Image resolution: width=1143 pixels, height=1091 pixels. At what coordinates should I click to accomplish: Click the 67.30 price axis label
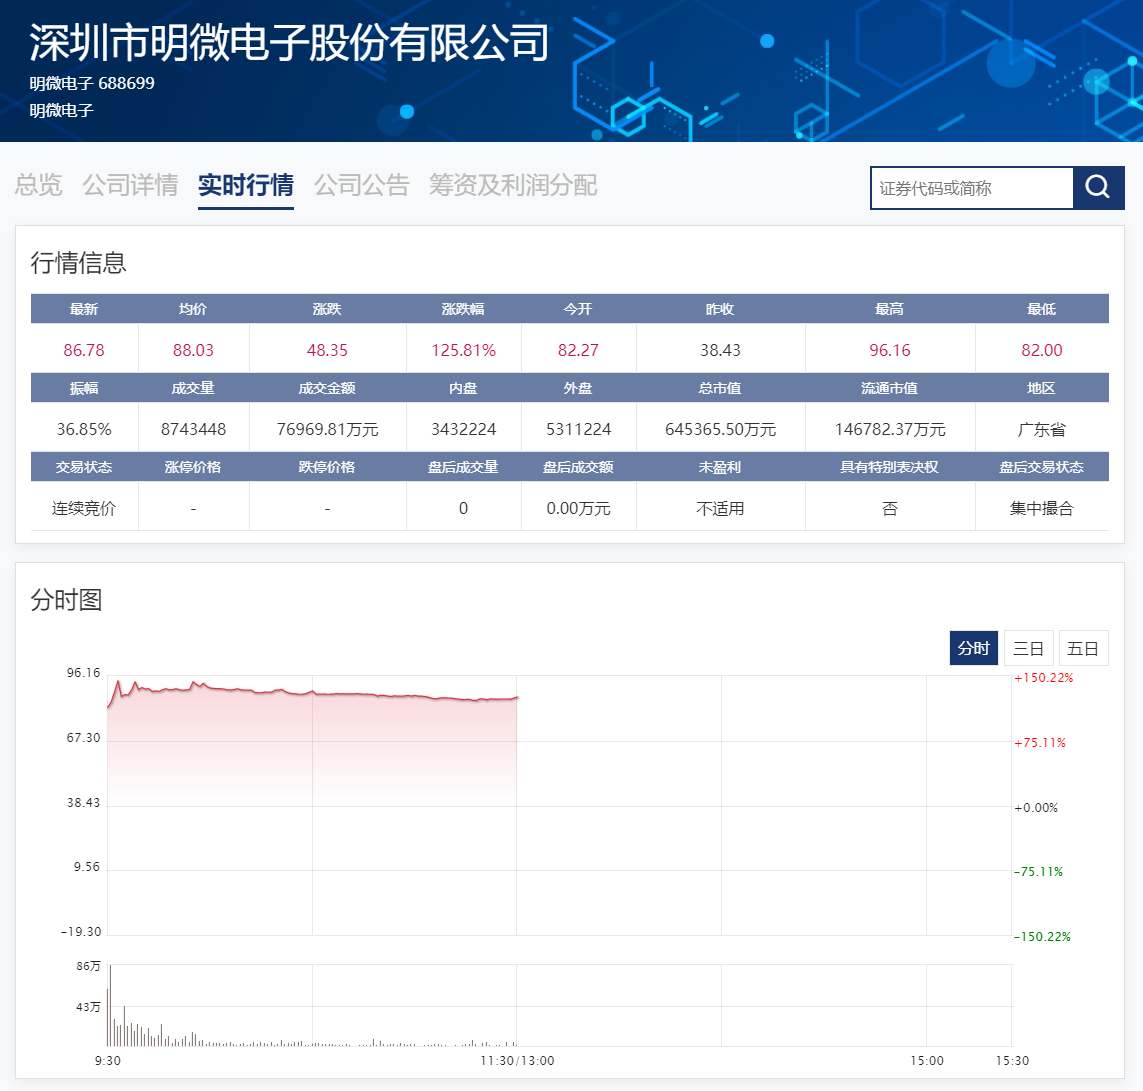83,738
